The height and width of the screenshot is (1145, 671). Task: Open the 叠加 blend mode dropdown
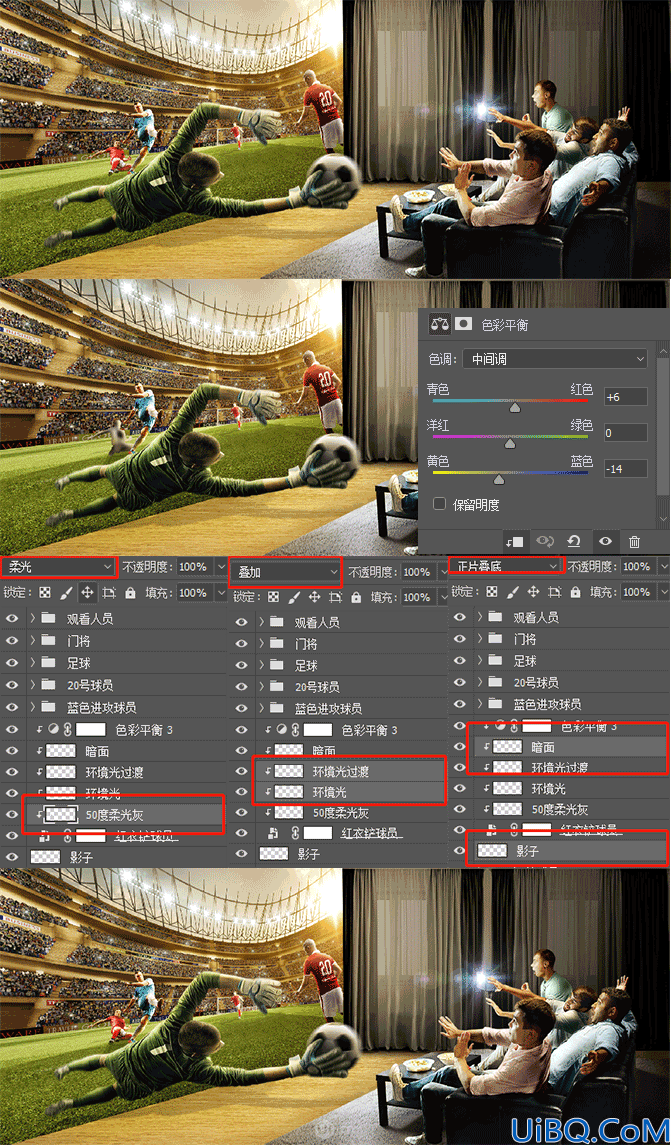(x=285, y=571)
